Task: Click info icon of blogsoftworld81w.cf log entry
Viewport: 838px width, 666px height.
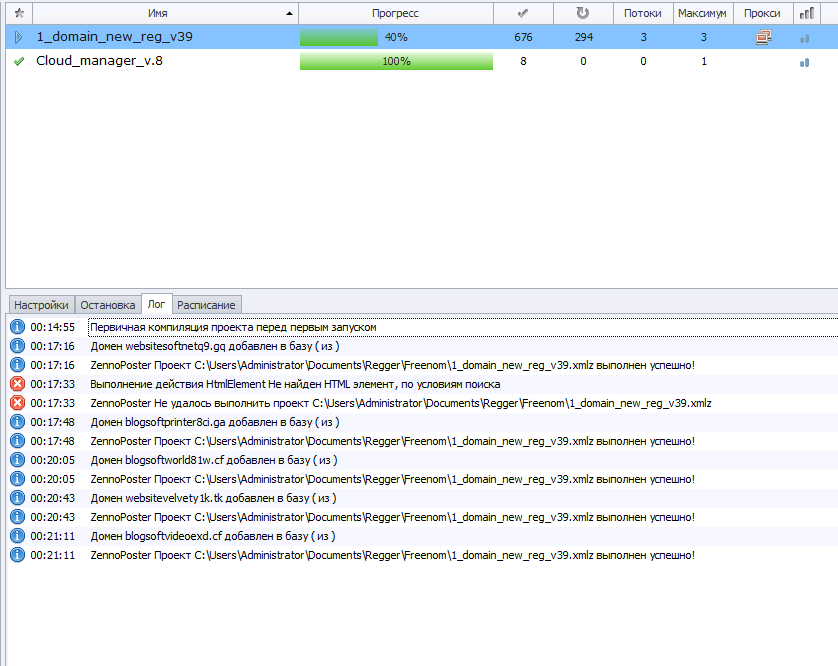Action: 17,460
